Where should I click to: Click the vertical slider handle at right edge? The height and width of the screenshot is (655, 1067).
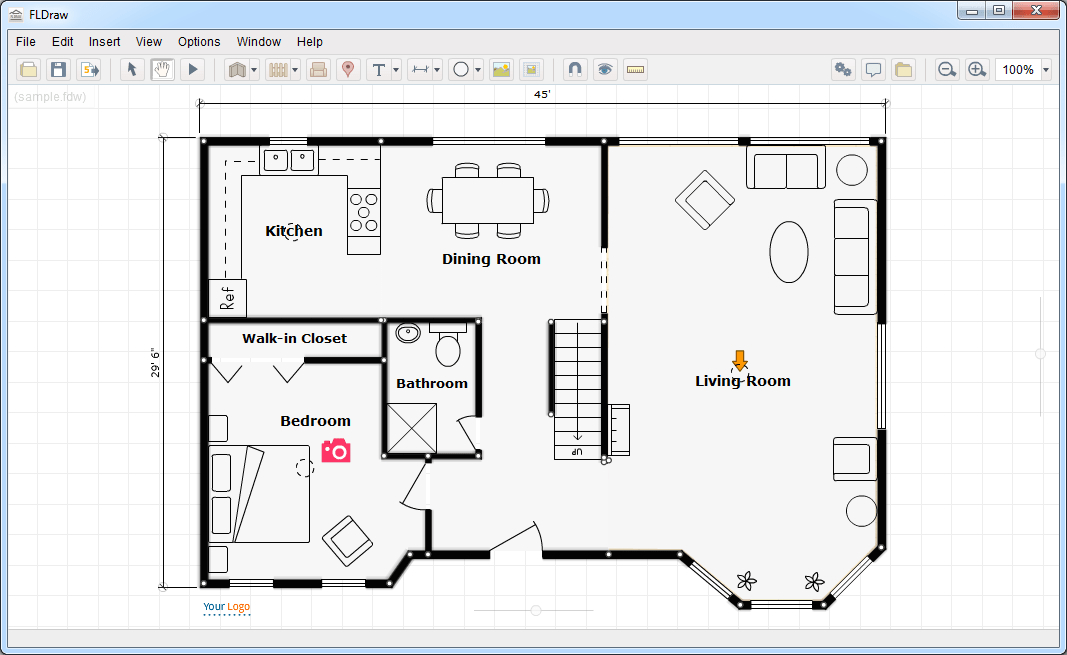coord(1040,354)
